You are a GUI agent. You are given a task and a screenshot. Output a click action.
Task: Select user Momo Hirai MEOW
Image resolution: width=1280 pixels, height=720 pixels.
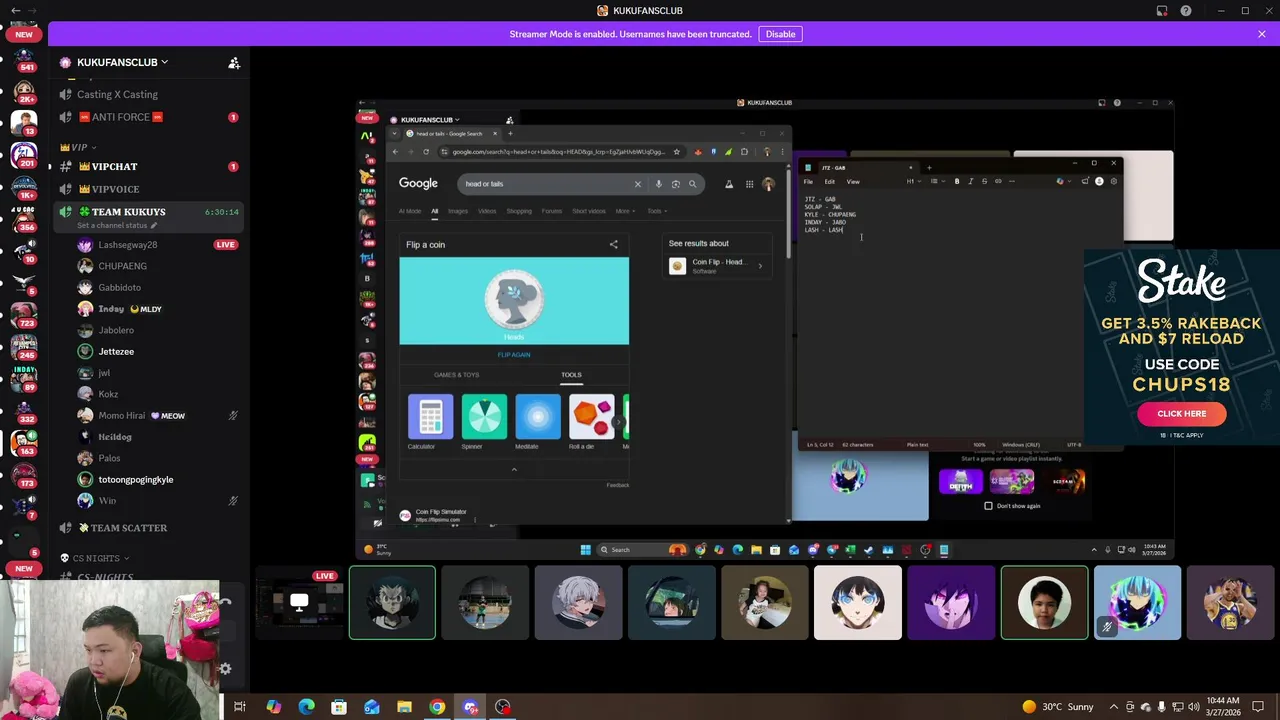point(158,416)
